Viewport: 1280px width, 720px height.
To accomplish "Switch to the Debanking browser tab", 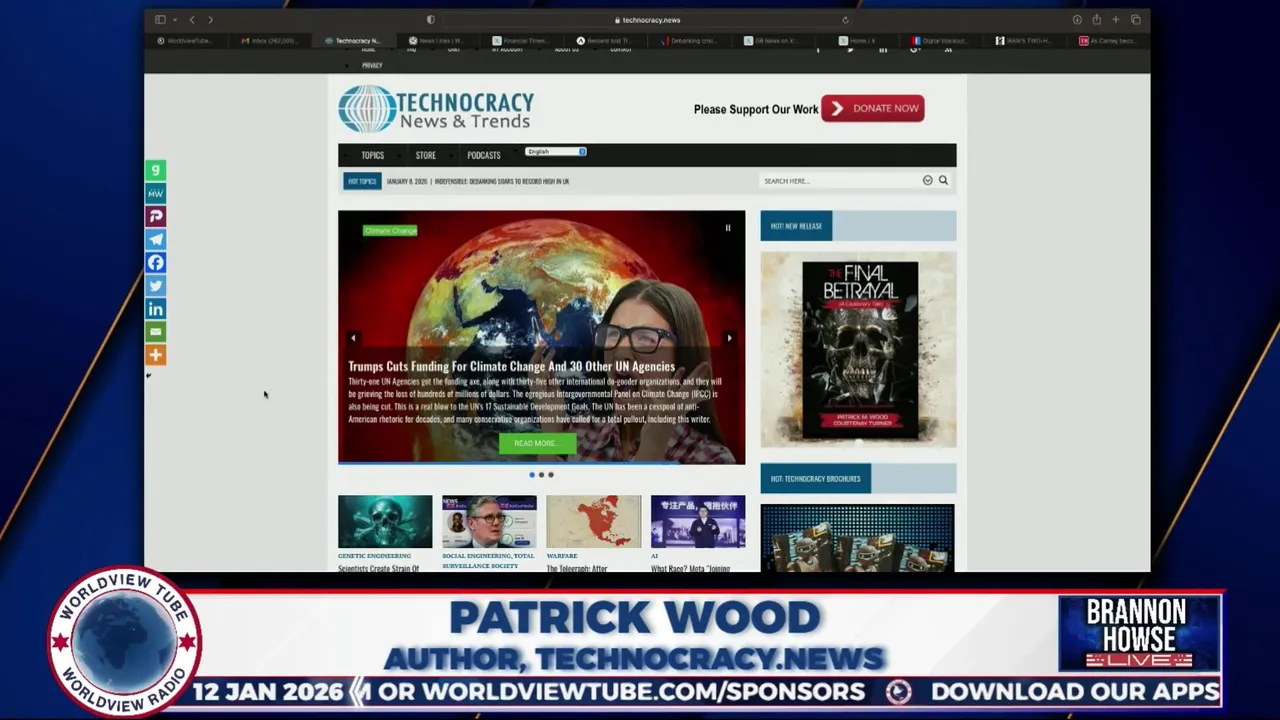I will pyautogui.click(x=689, y=41).
